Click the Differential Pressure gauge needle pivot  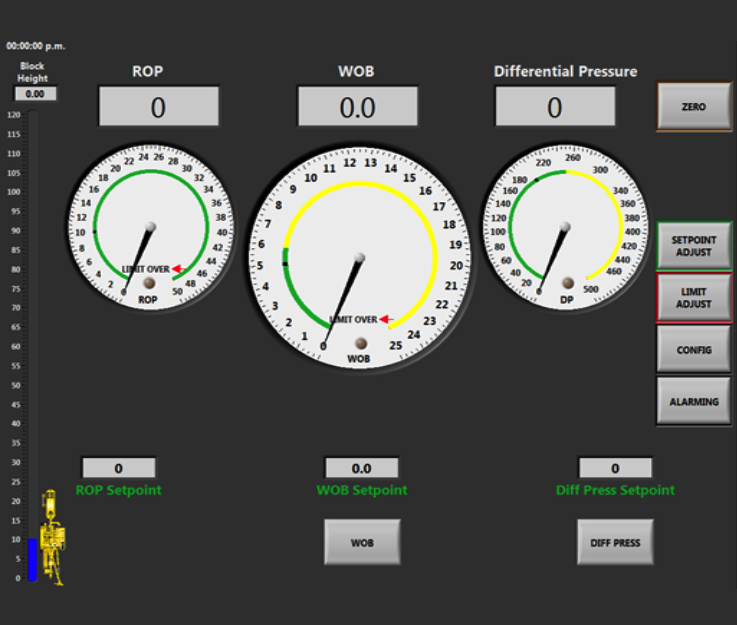(565, 227)
